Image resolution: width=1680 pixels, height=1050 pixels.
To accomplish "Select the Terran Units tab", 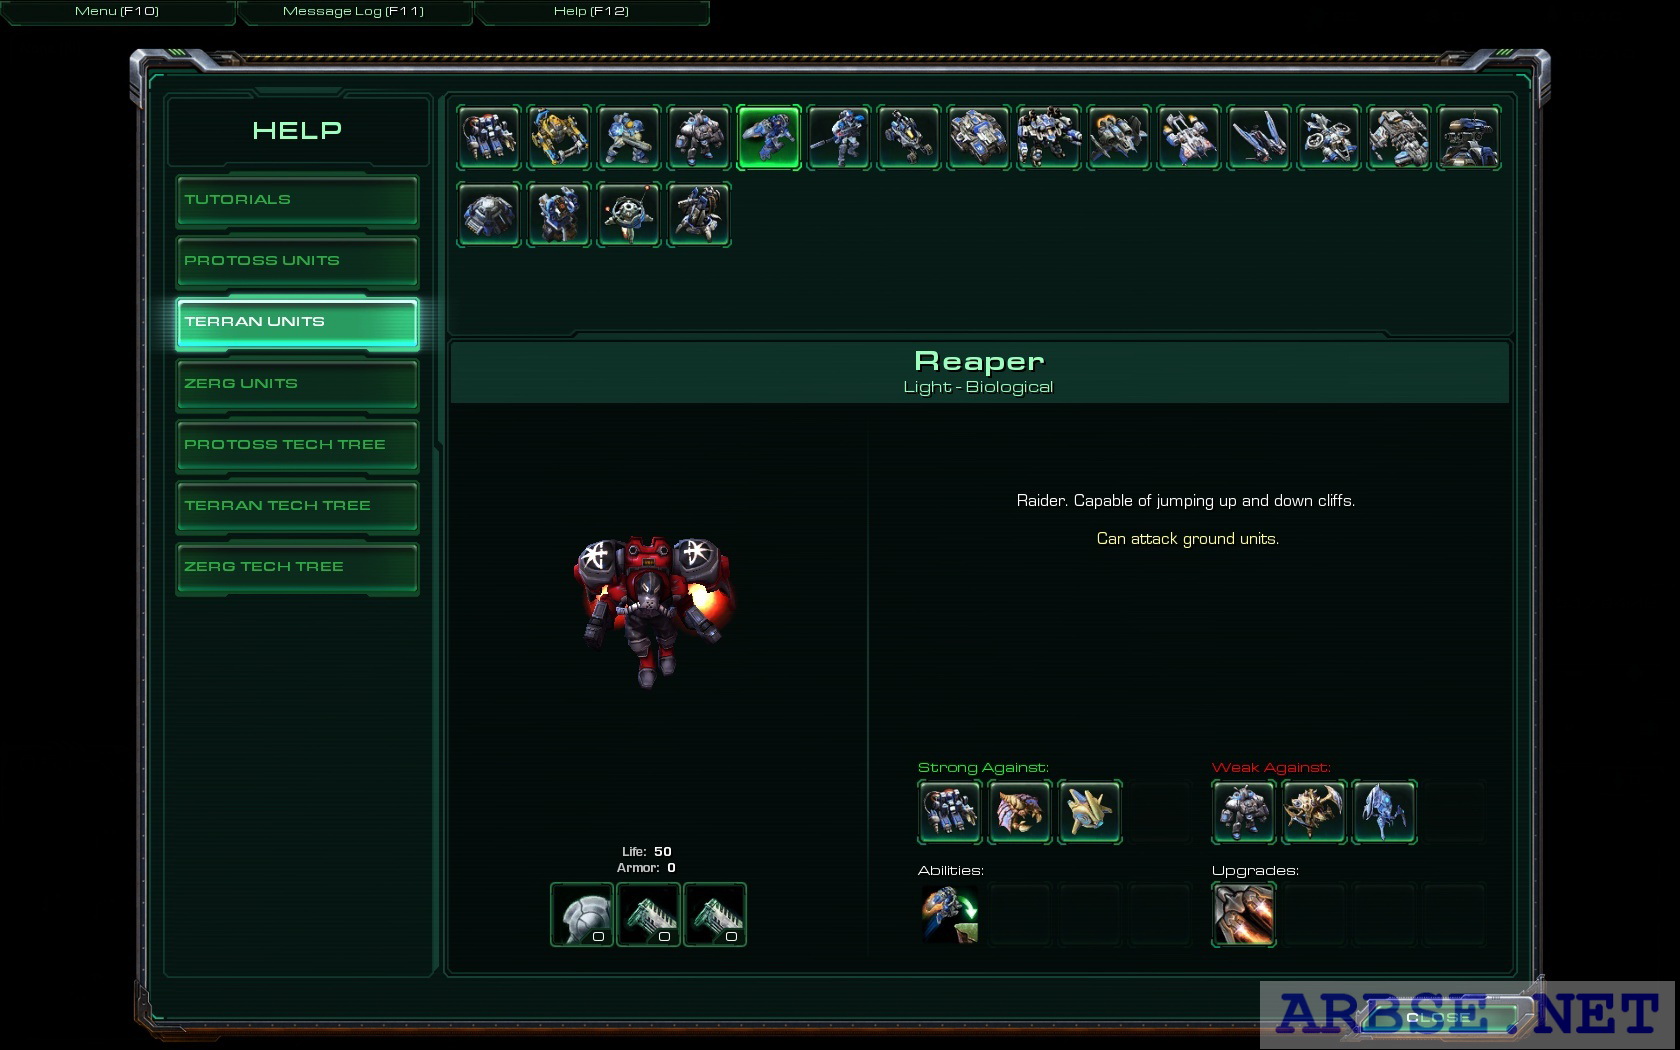I will pos(297,322).
